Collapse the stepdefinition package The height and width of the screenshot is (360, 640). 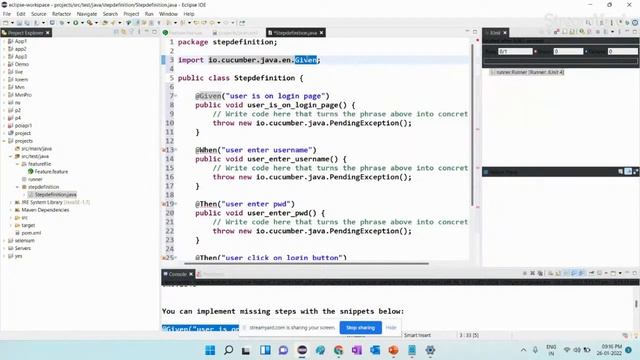pyautogui.click(x=18, y=187)
